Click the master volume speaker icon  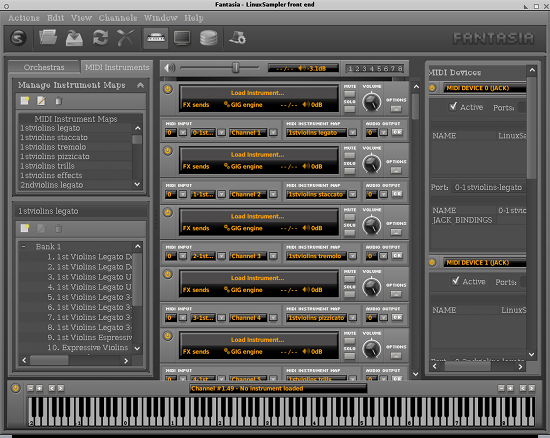tap(170, 68)
